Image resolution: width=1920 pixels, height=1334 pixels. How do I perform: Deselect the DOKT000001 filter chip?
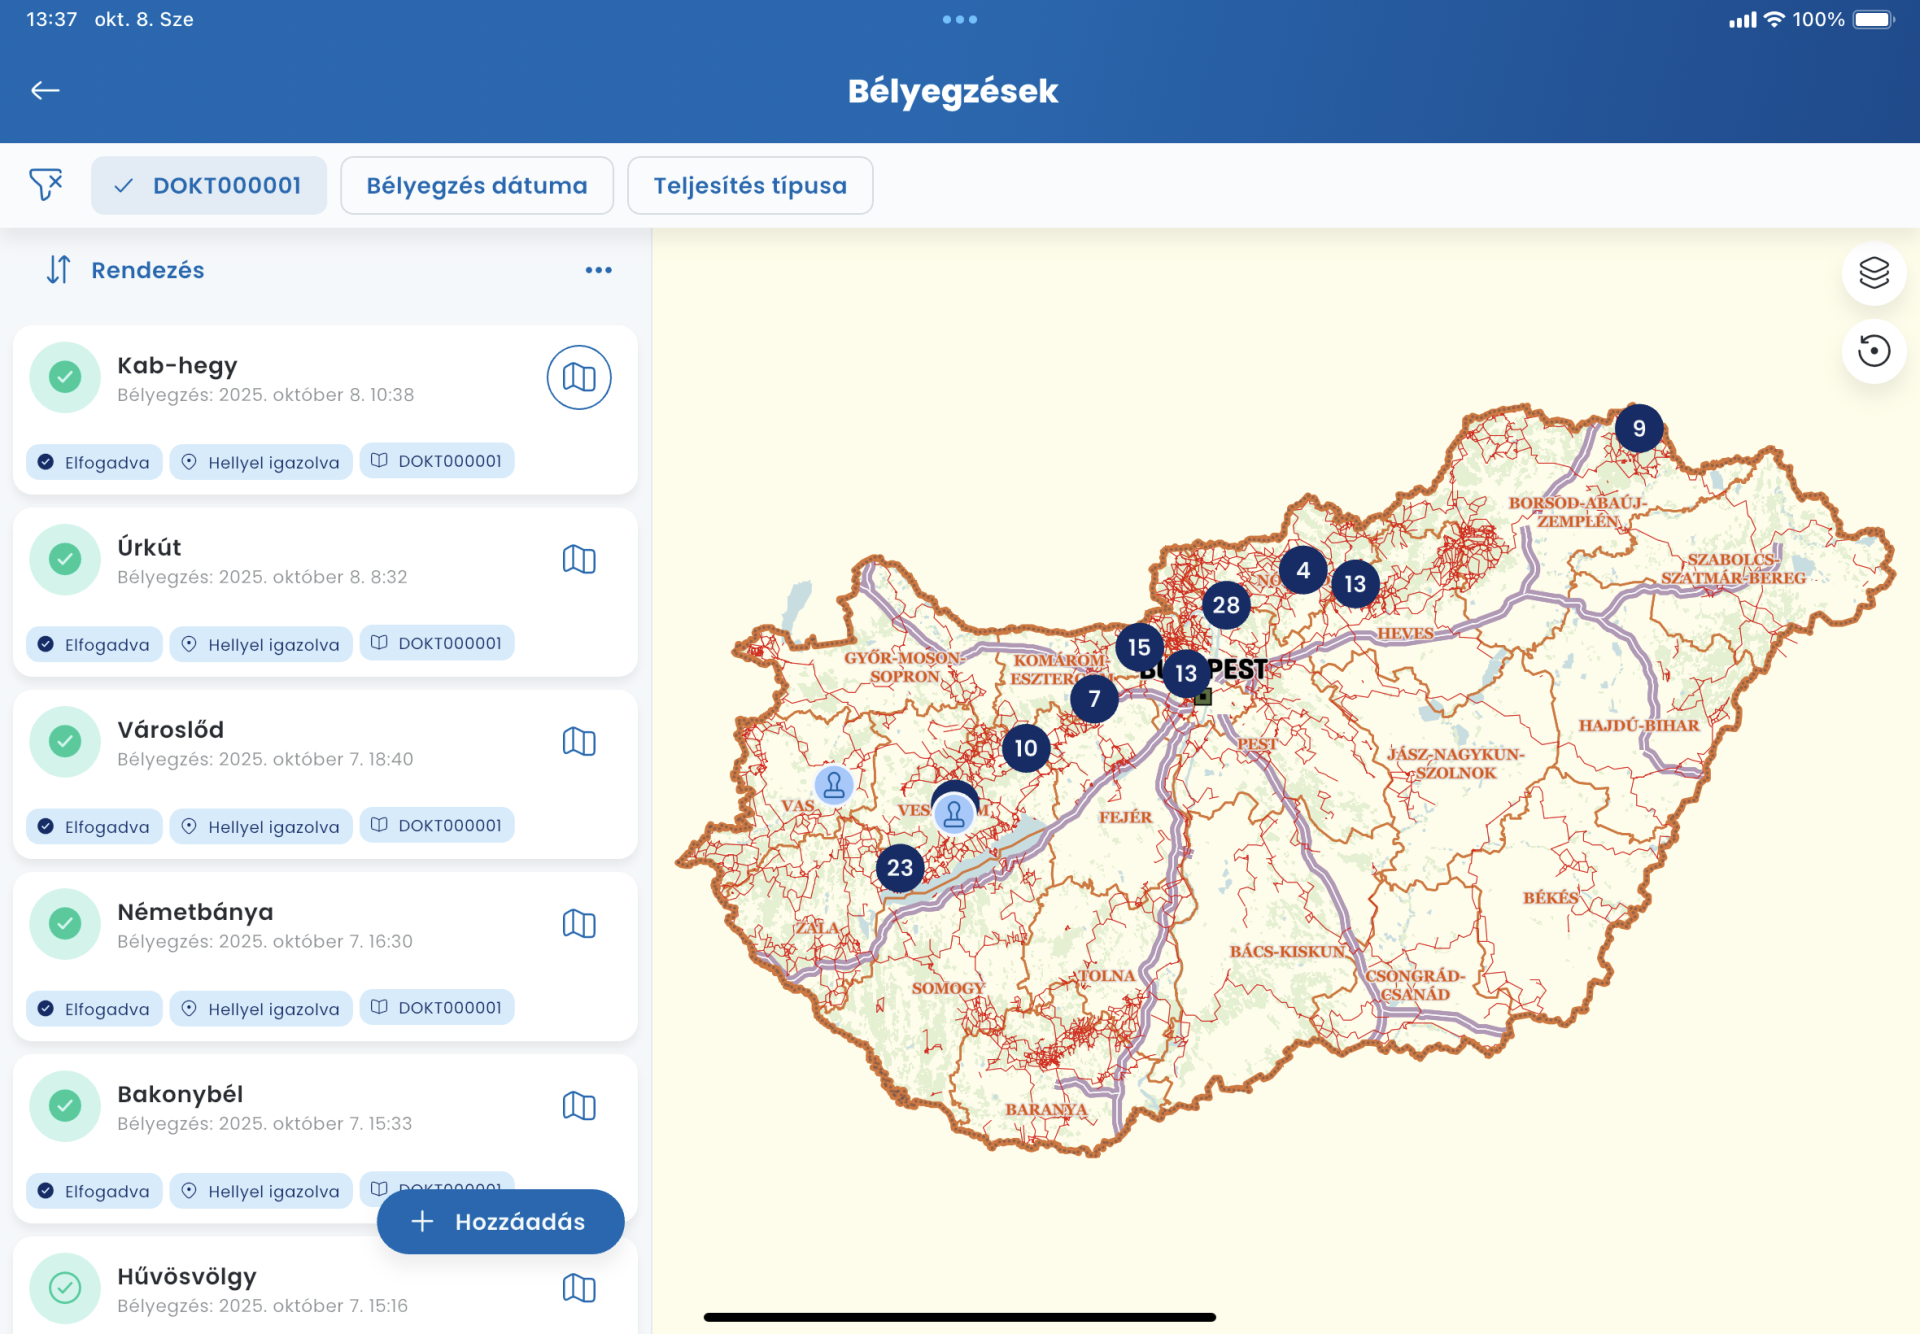click(x=209, y=185)
